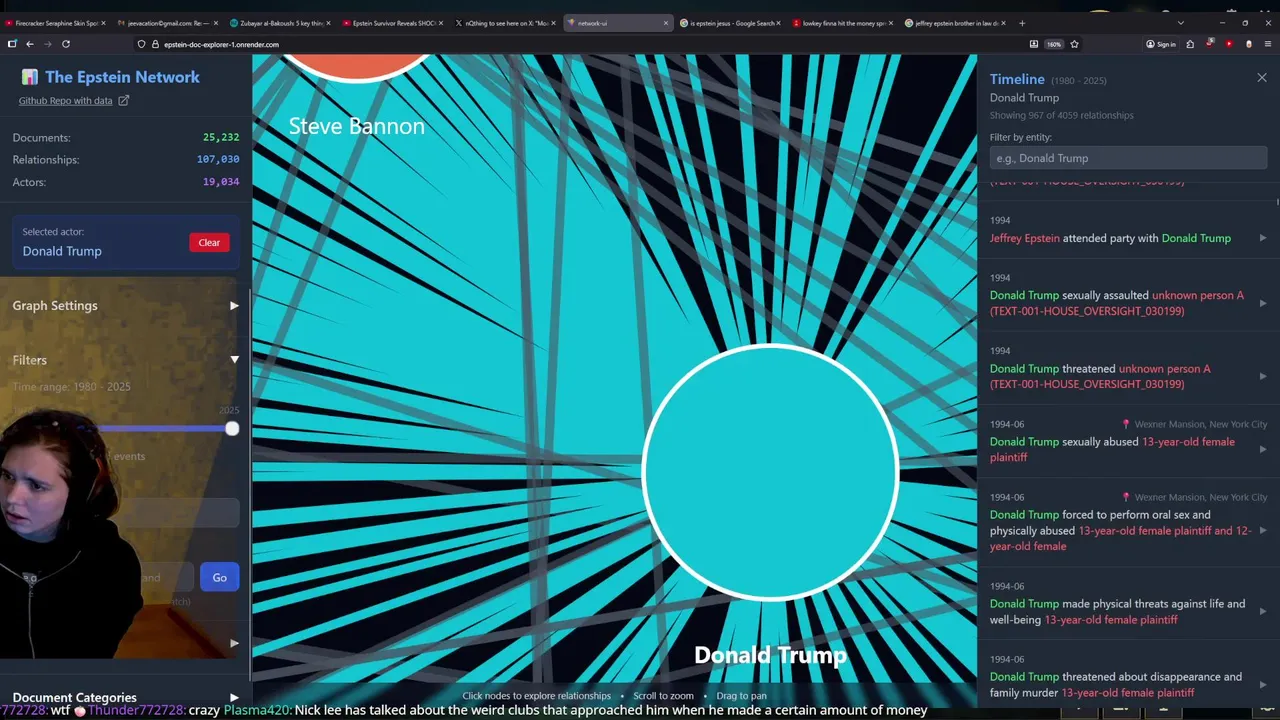Bookmark this page with the star icon
This screenshot has height=720, width=1280.
pyautogui.click(x=1074, y=44)
